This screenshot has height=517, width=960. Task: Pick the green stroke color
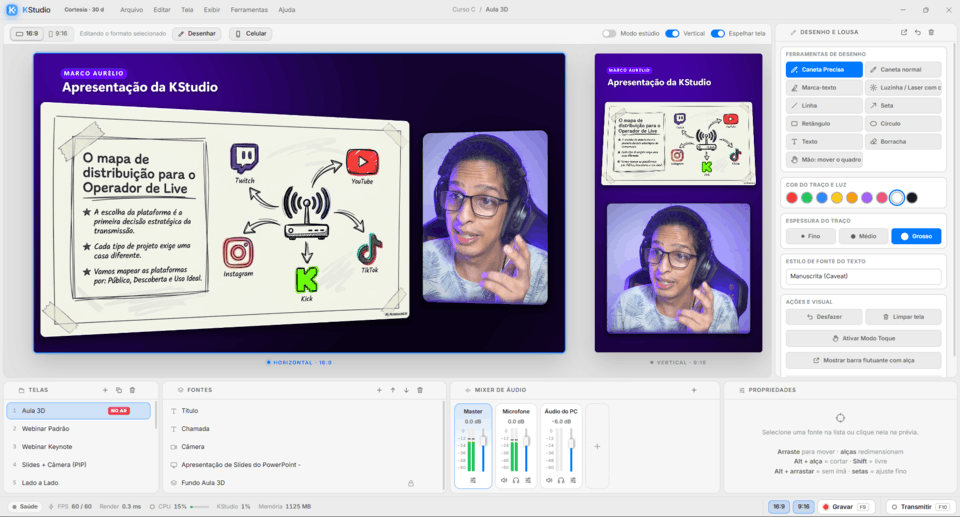tap(807, 198)
